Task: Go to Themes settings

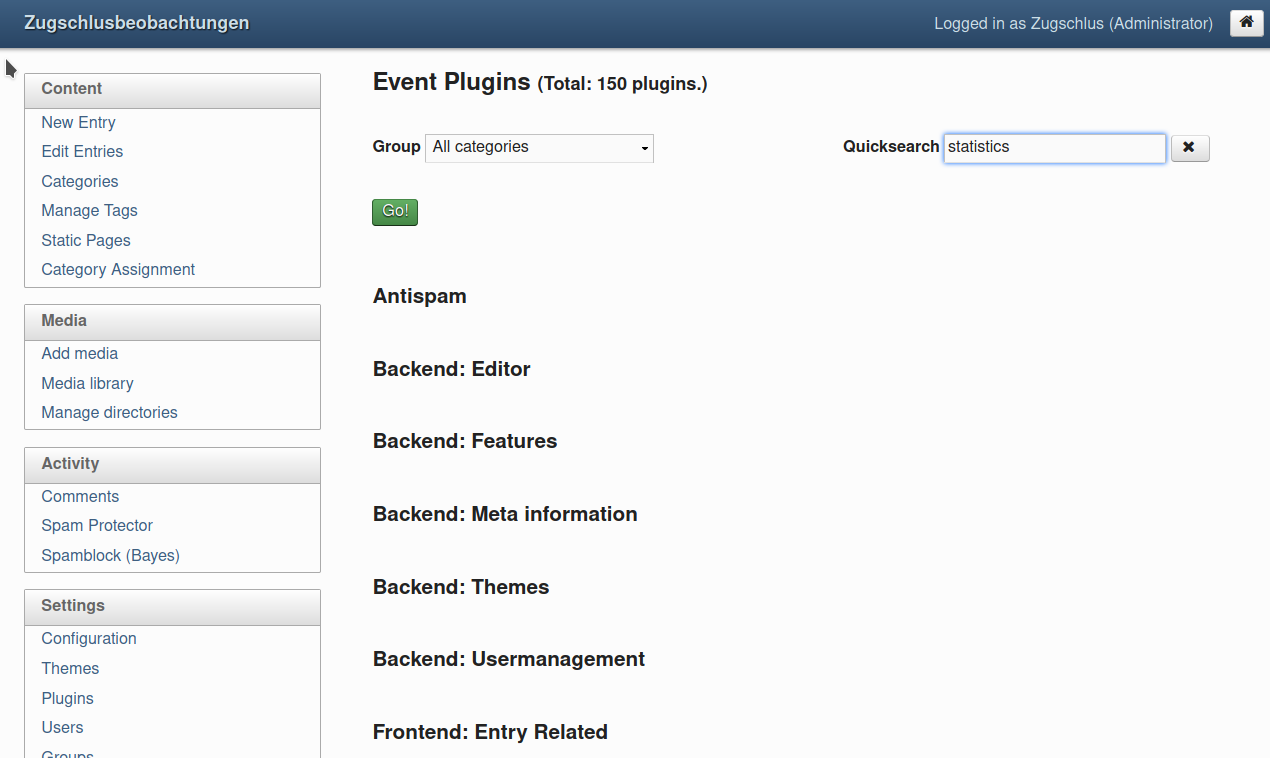Action: pyautogui.click(x=70, y=669)
